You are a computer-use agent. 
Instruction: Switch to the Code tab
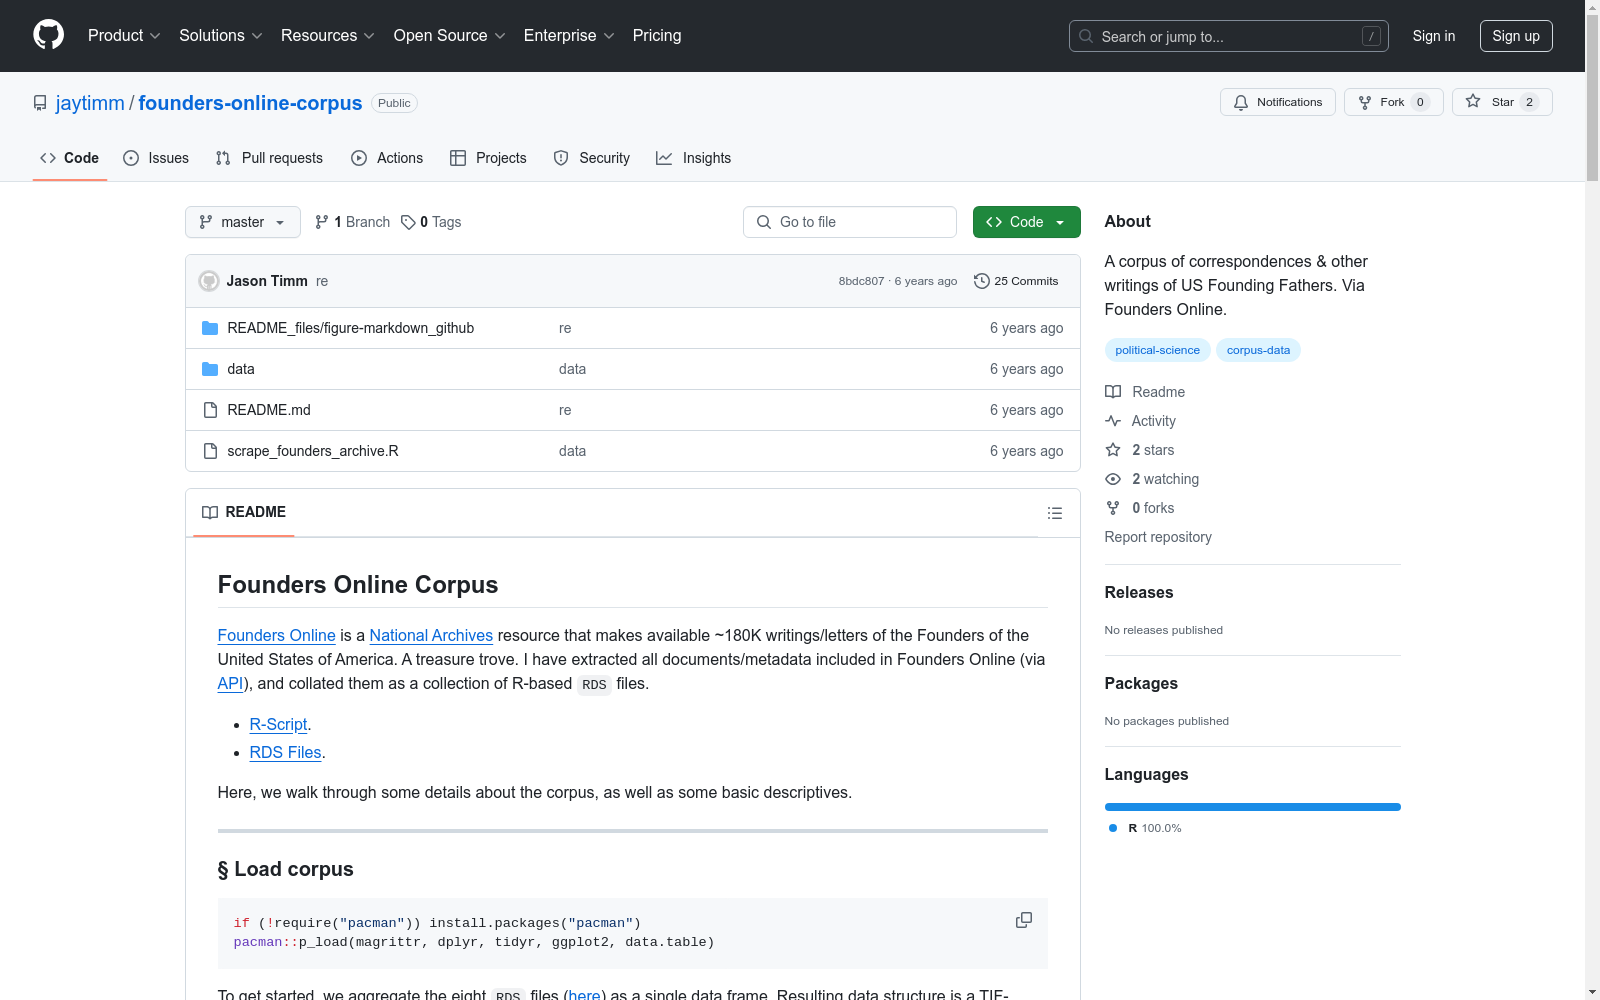pos(70,158)
